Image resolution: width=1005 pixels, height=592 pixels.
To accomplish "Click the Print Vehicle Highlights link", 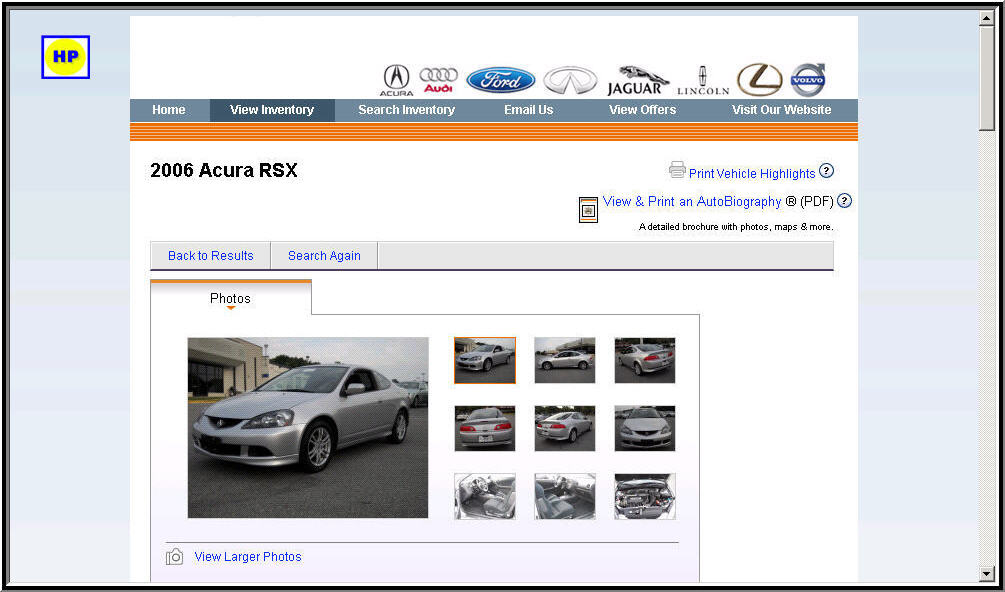I will point(752,174).
